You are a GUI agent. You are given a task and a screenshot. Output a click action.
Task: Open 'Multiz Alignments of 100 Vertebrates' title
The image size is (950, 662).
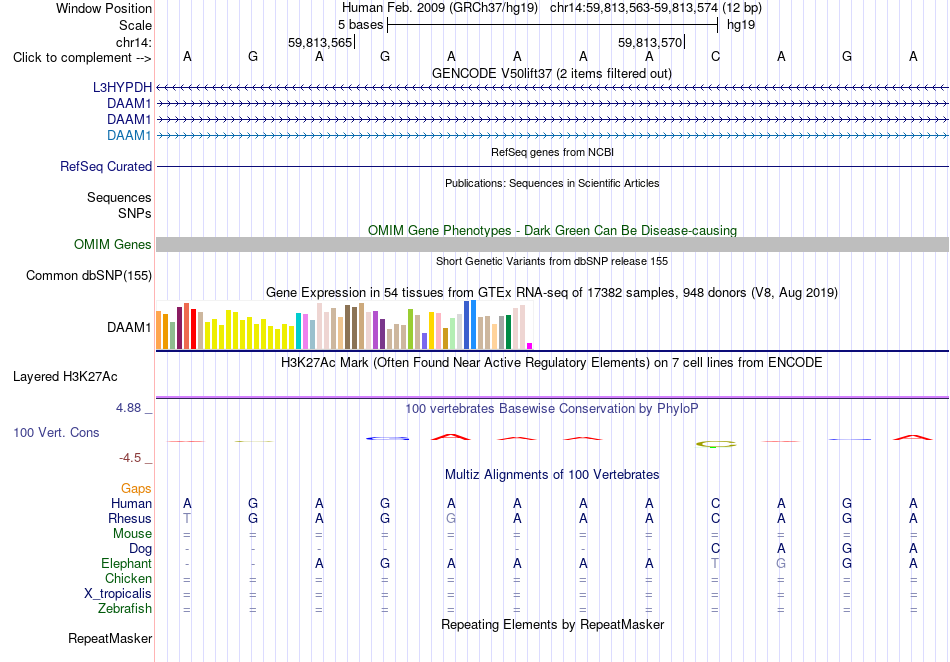pos(552,475)
